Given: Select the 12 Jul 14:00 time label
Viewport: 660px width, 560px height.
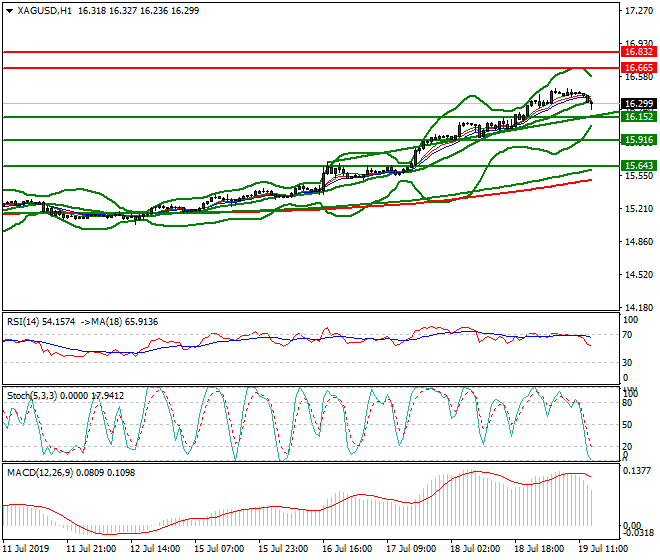Looking at the screenshot, I should [x=155, y=549].
